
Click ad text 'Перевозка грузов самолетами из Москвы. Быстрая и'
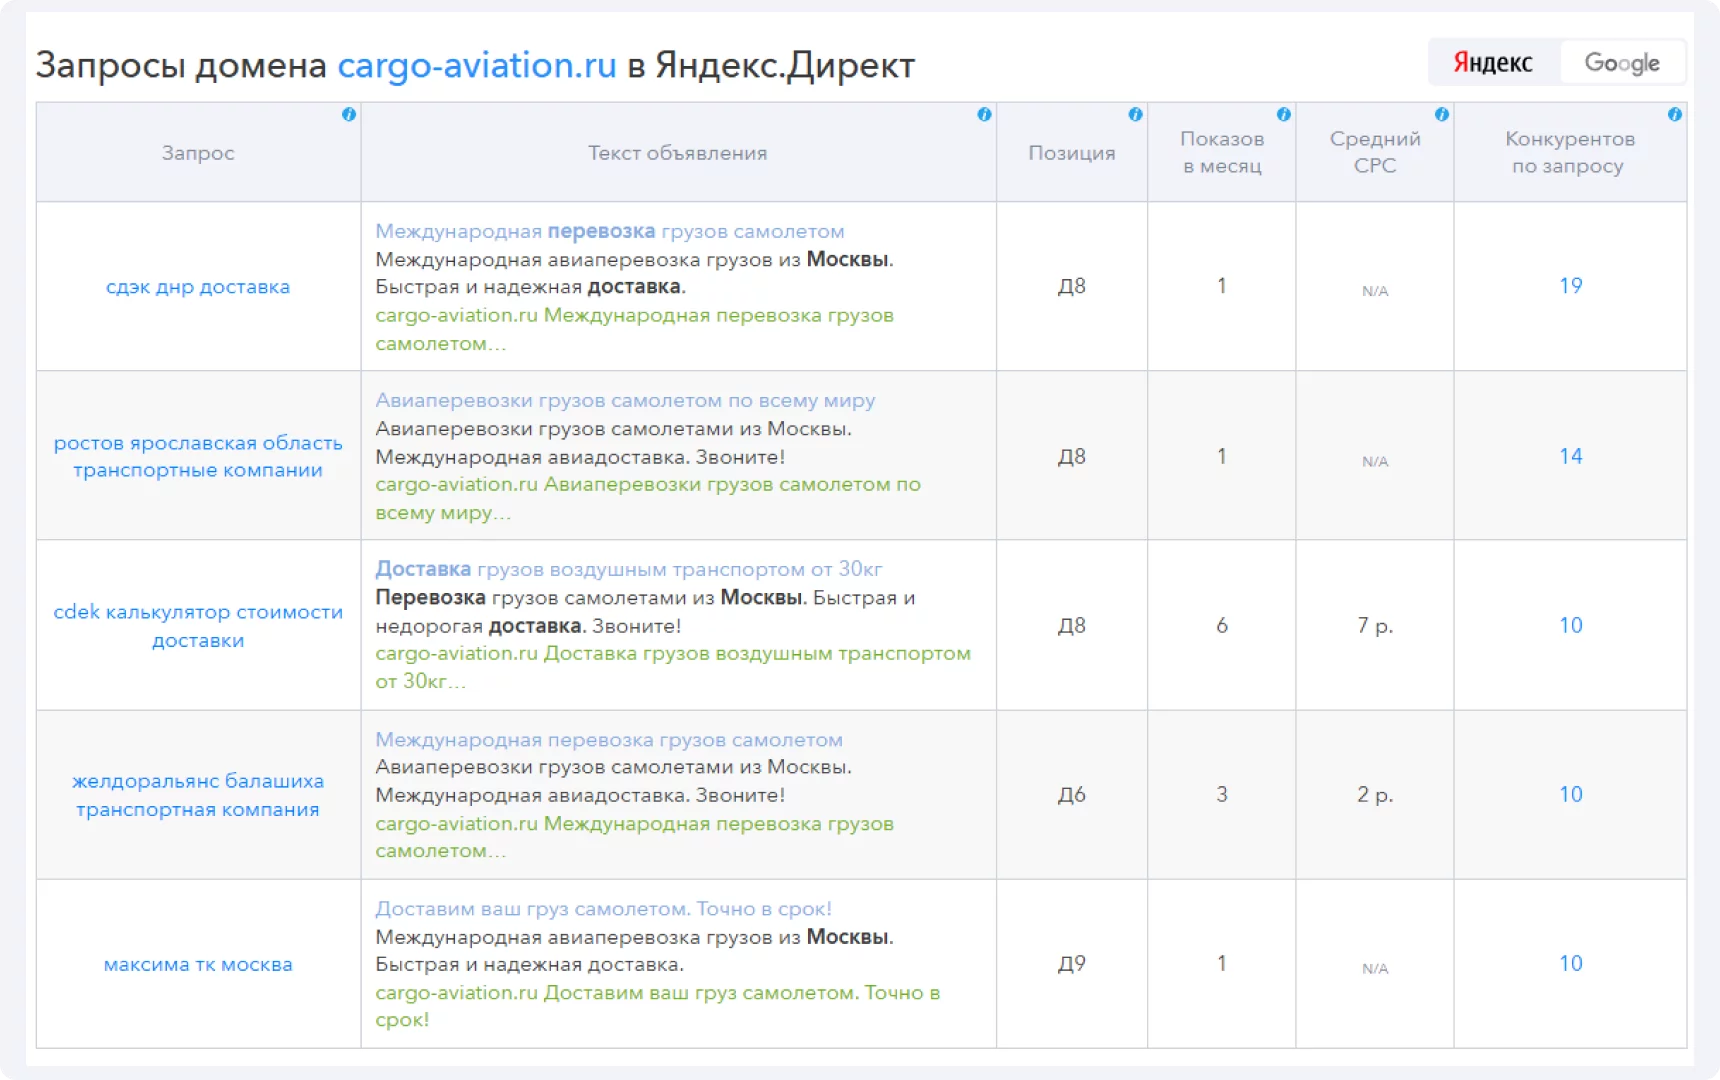tap(645, 598)
